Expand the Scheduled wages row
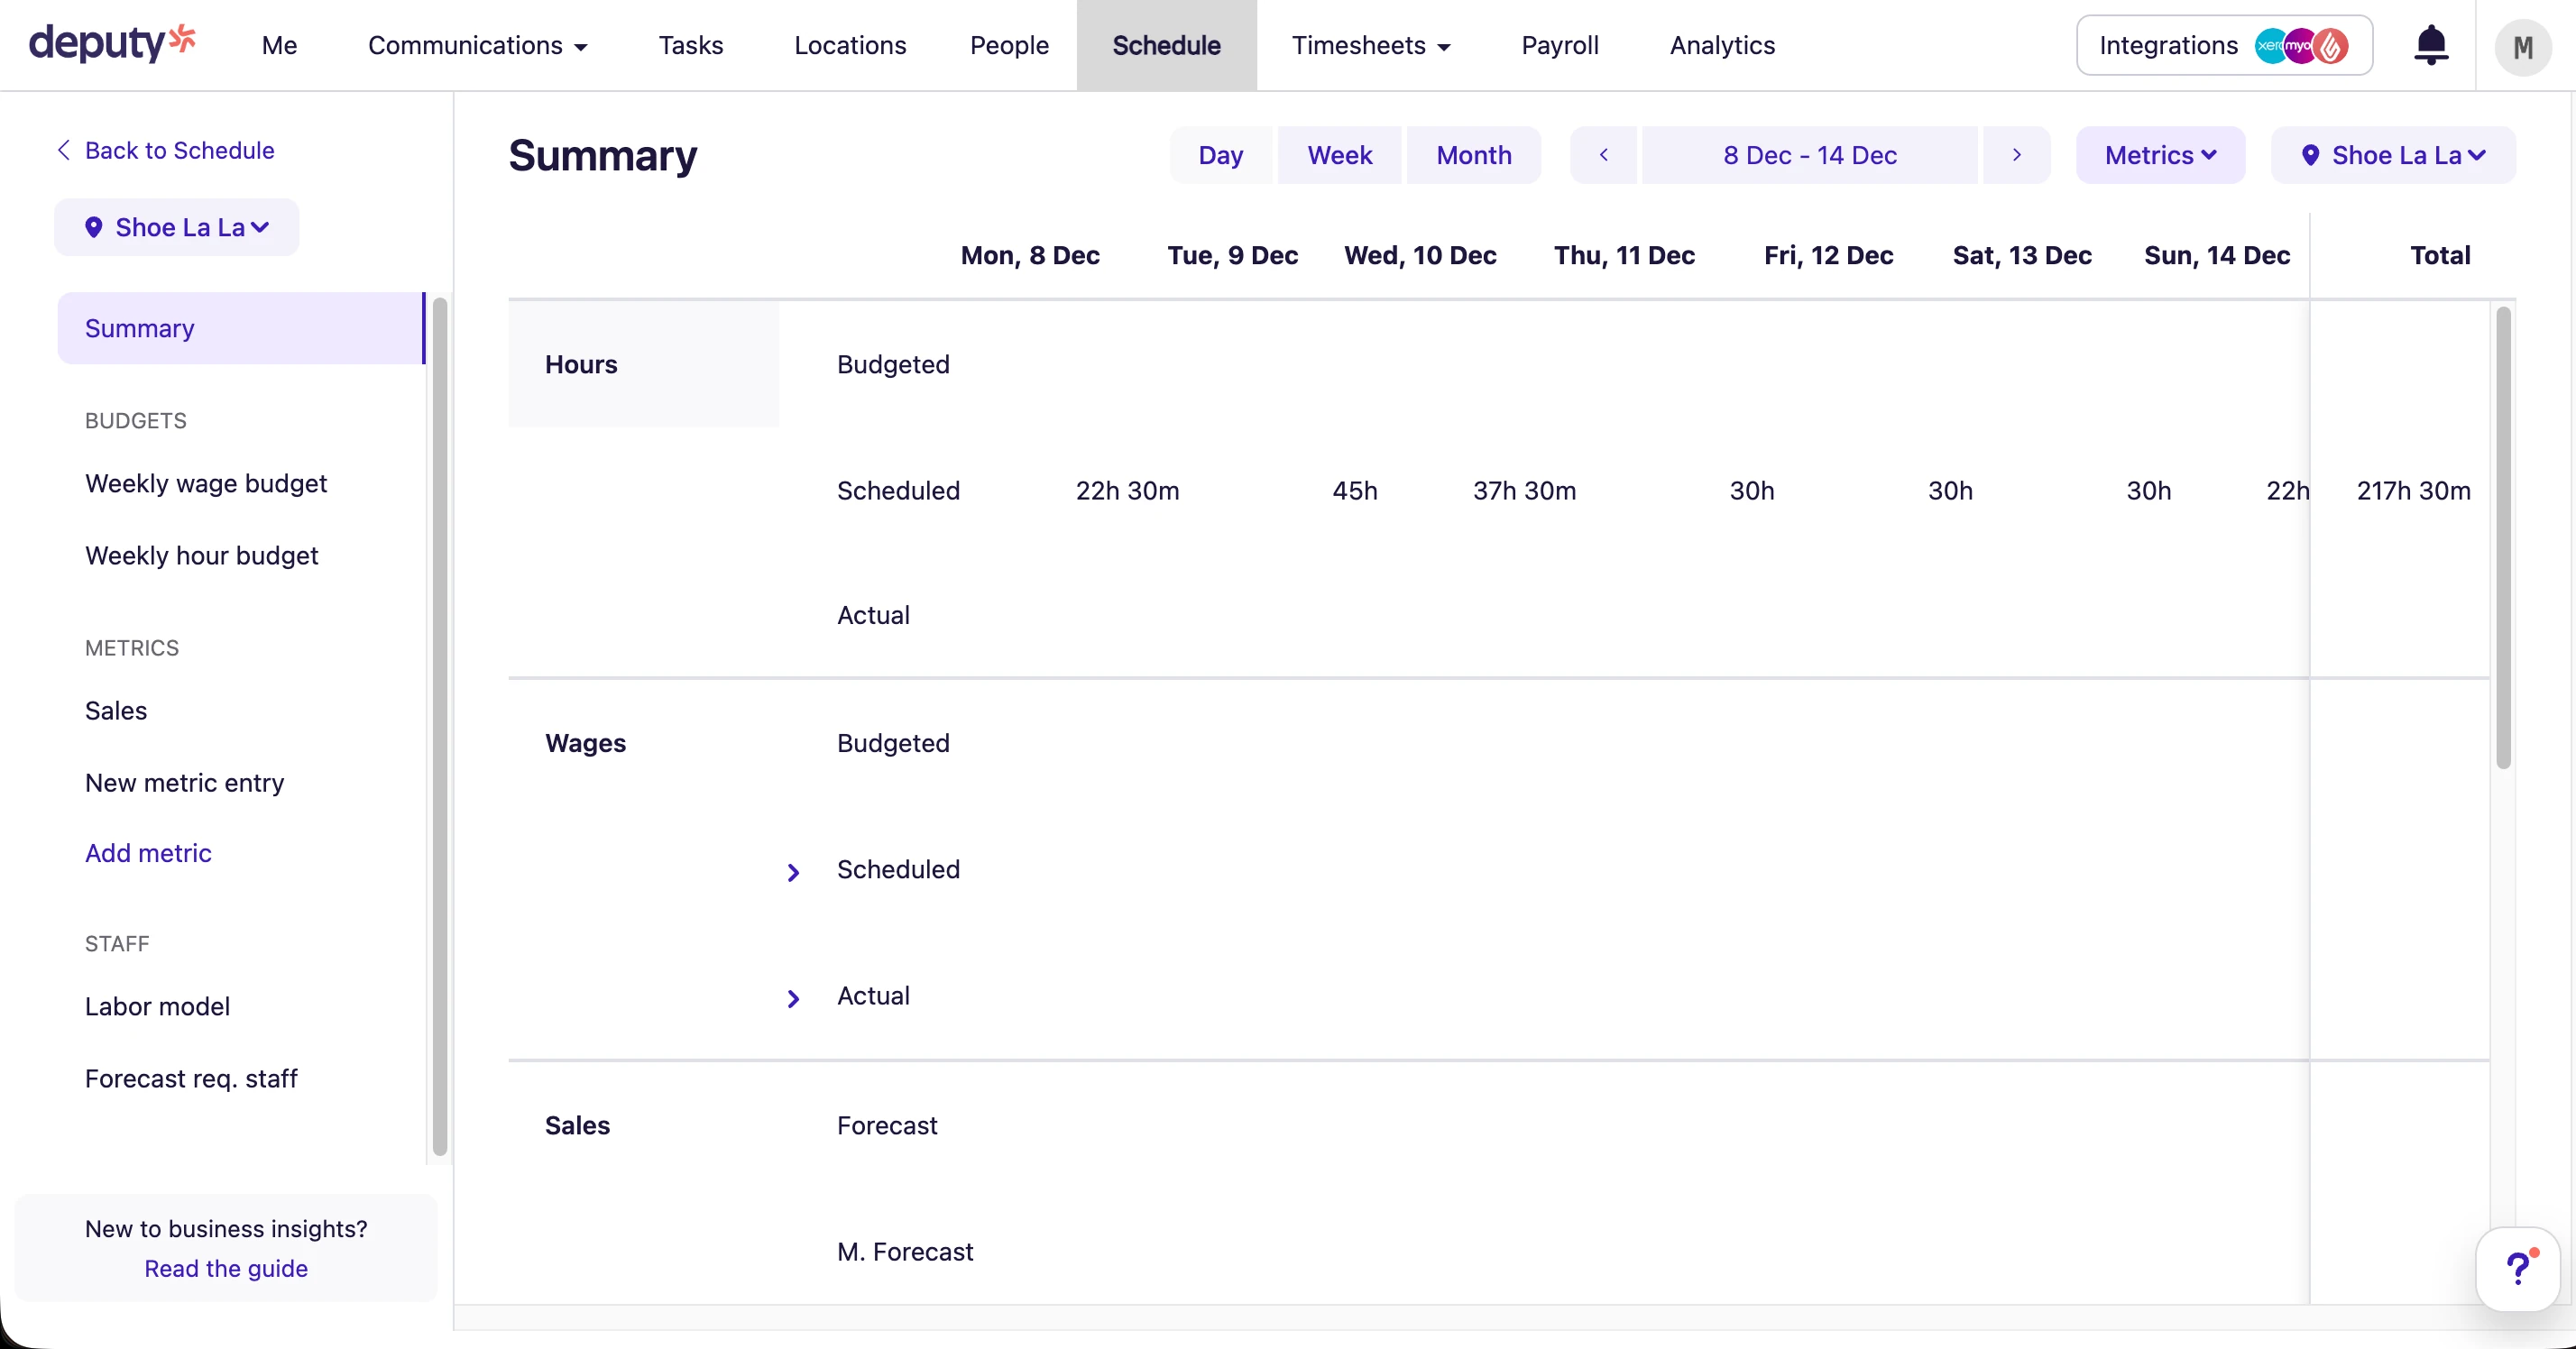Viewport: 2576px width, 1349px height. pyautogui.click(x=794, y=872)
